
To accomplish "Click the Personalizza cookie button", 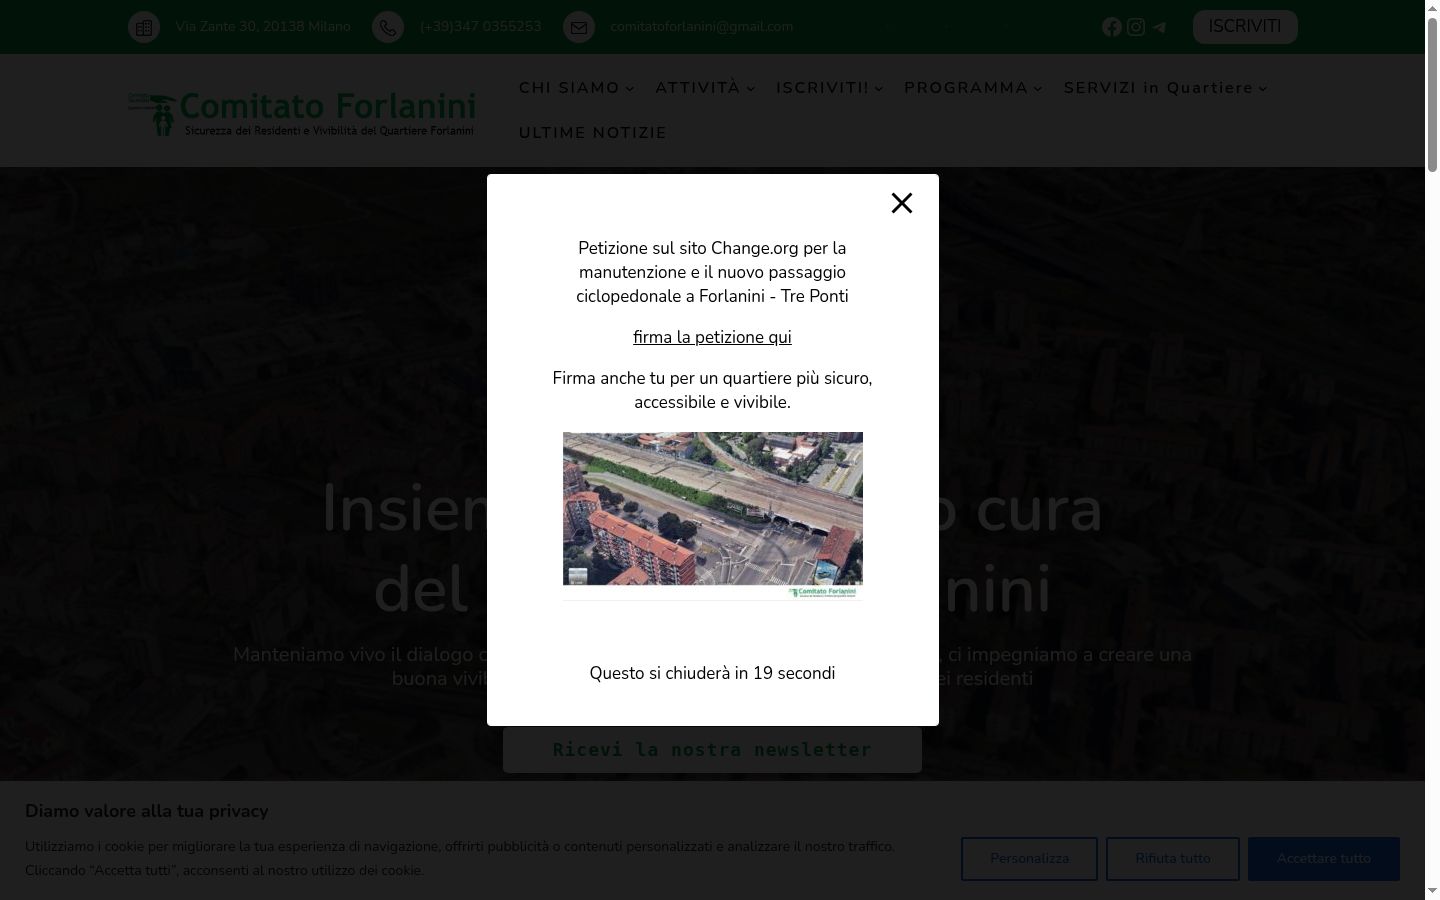I will 1029,859.
